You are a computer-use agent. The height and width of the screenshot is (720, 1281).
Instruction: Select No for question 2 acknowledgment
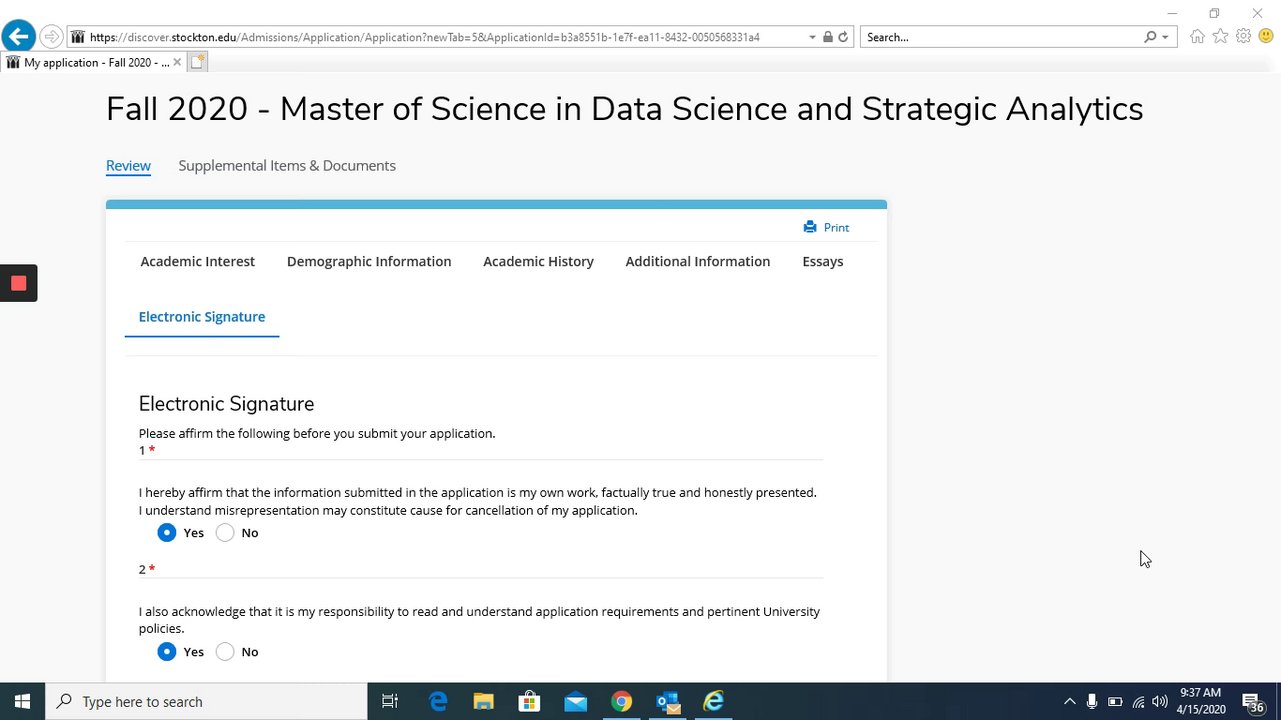[x=225, y=652]
